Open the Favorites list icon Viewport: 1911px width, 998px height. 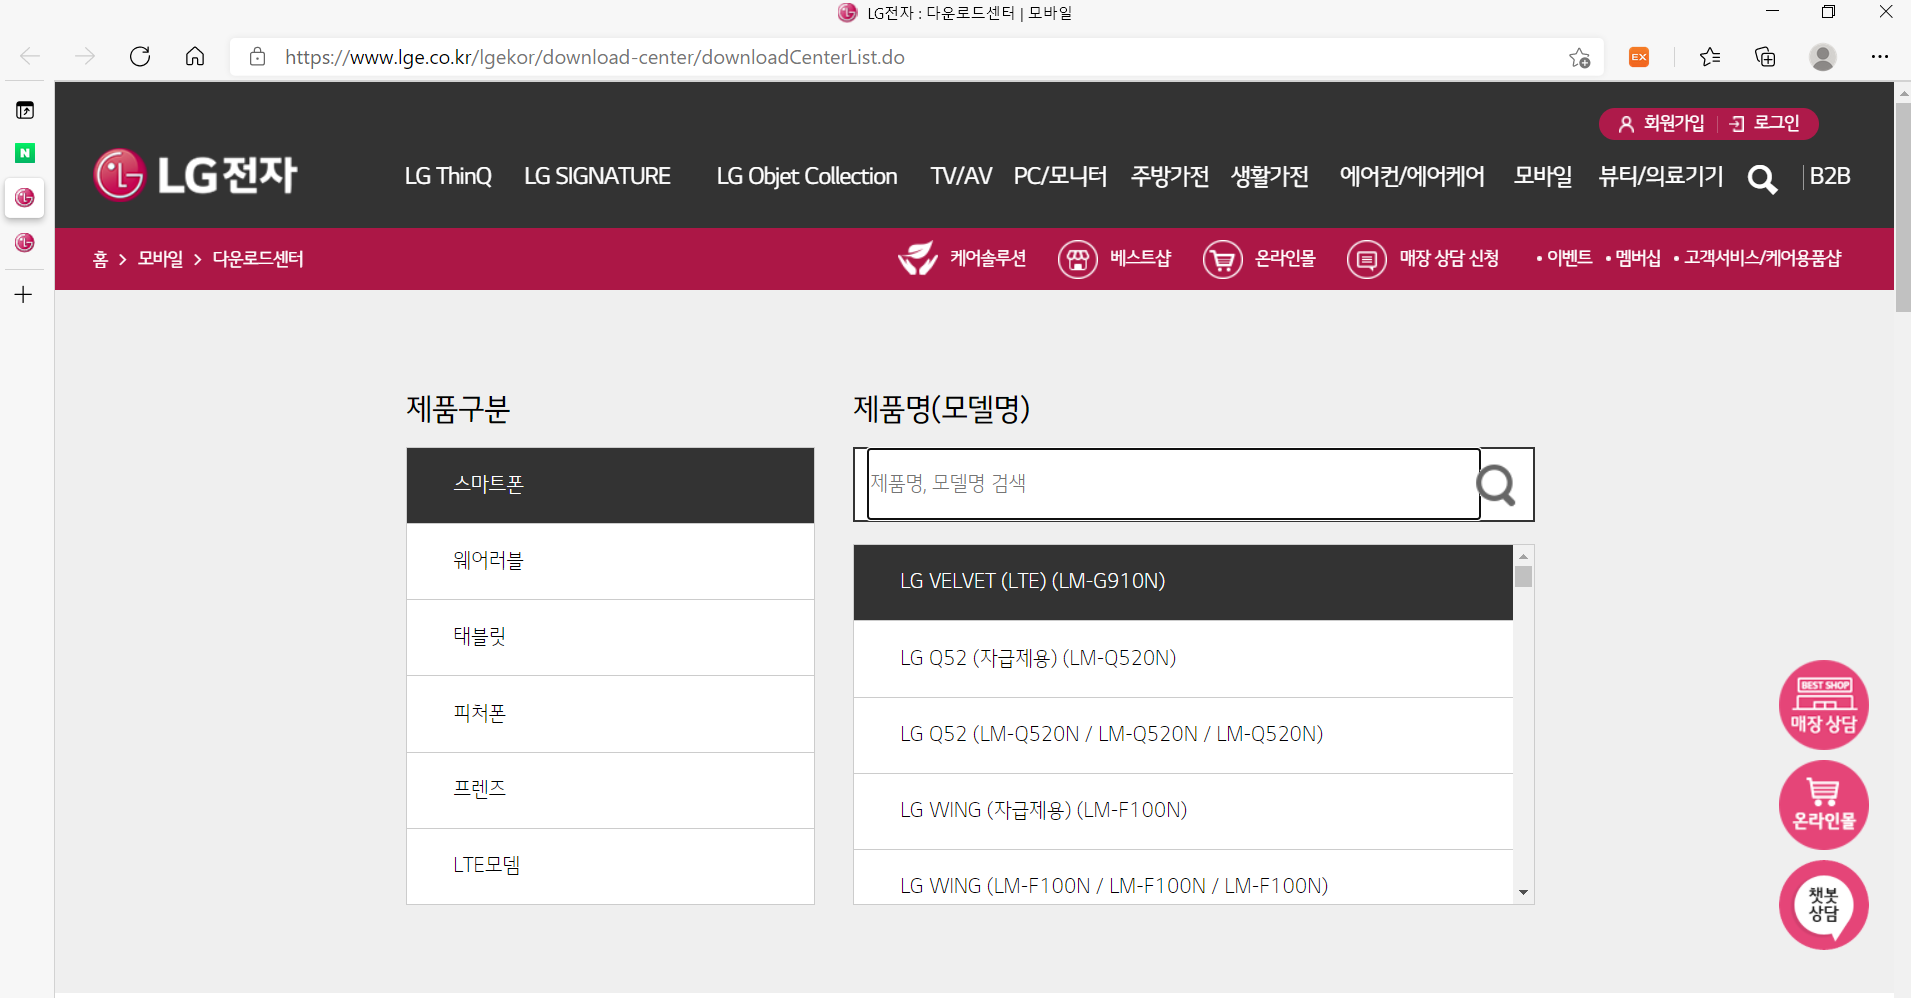(x=1710, y=57)
